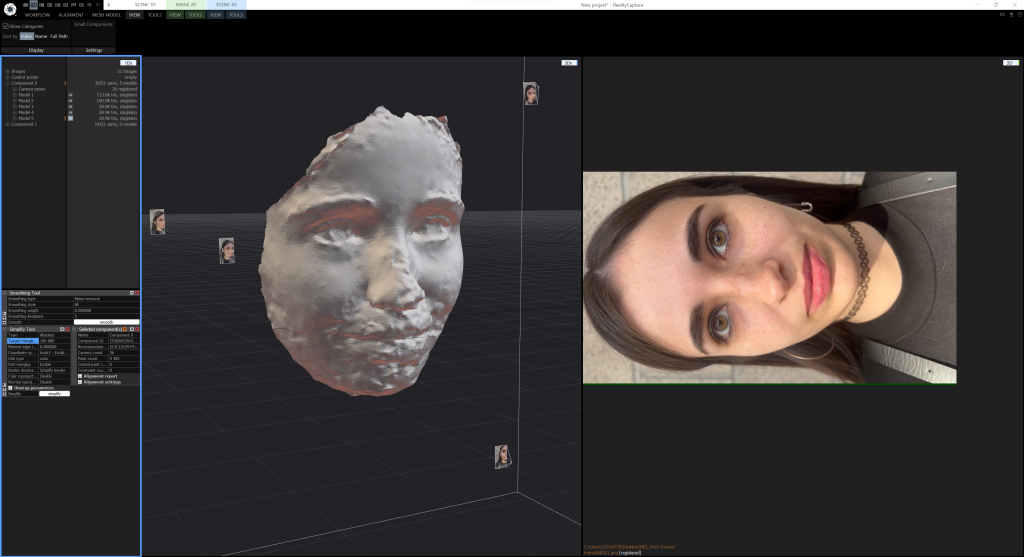Image resolution: width=1024 pixels, height=557 pixels.
Task: Open the ALIGNMENT ribbon tab
Action: pos(71,15)
